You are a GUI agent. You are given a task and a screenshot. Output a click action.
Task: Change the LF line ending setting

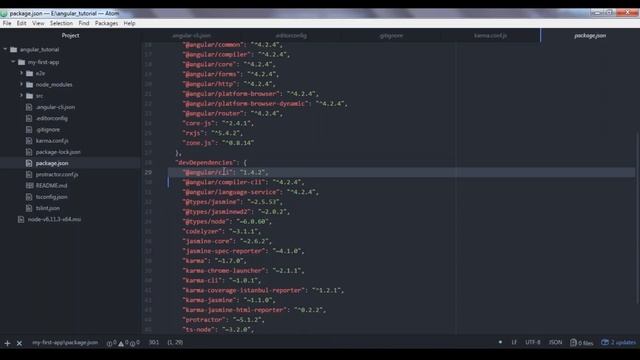pos(514,342)
